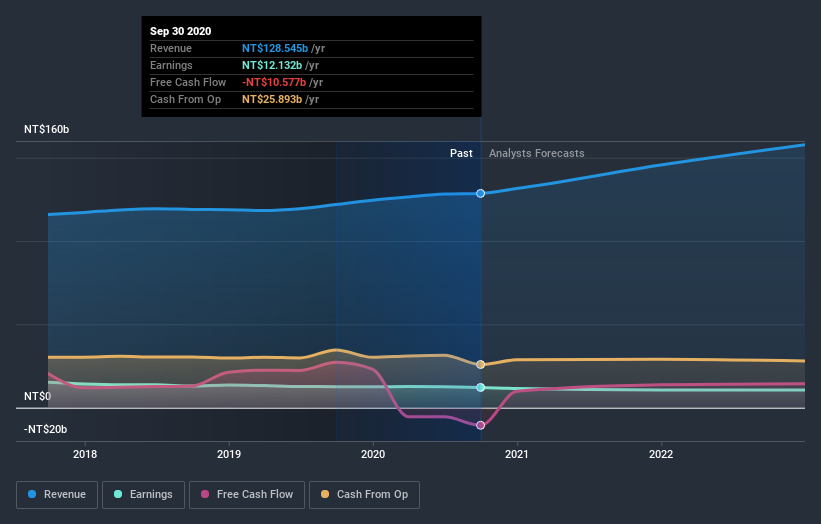The image size is (821, 524).
Task: Toggle the Cash From Op legend button
Action: click(x=364, y=495)
